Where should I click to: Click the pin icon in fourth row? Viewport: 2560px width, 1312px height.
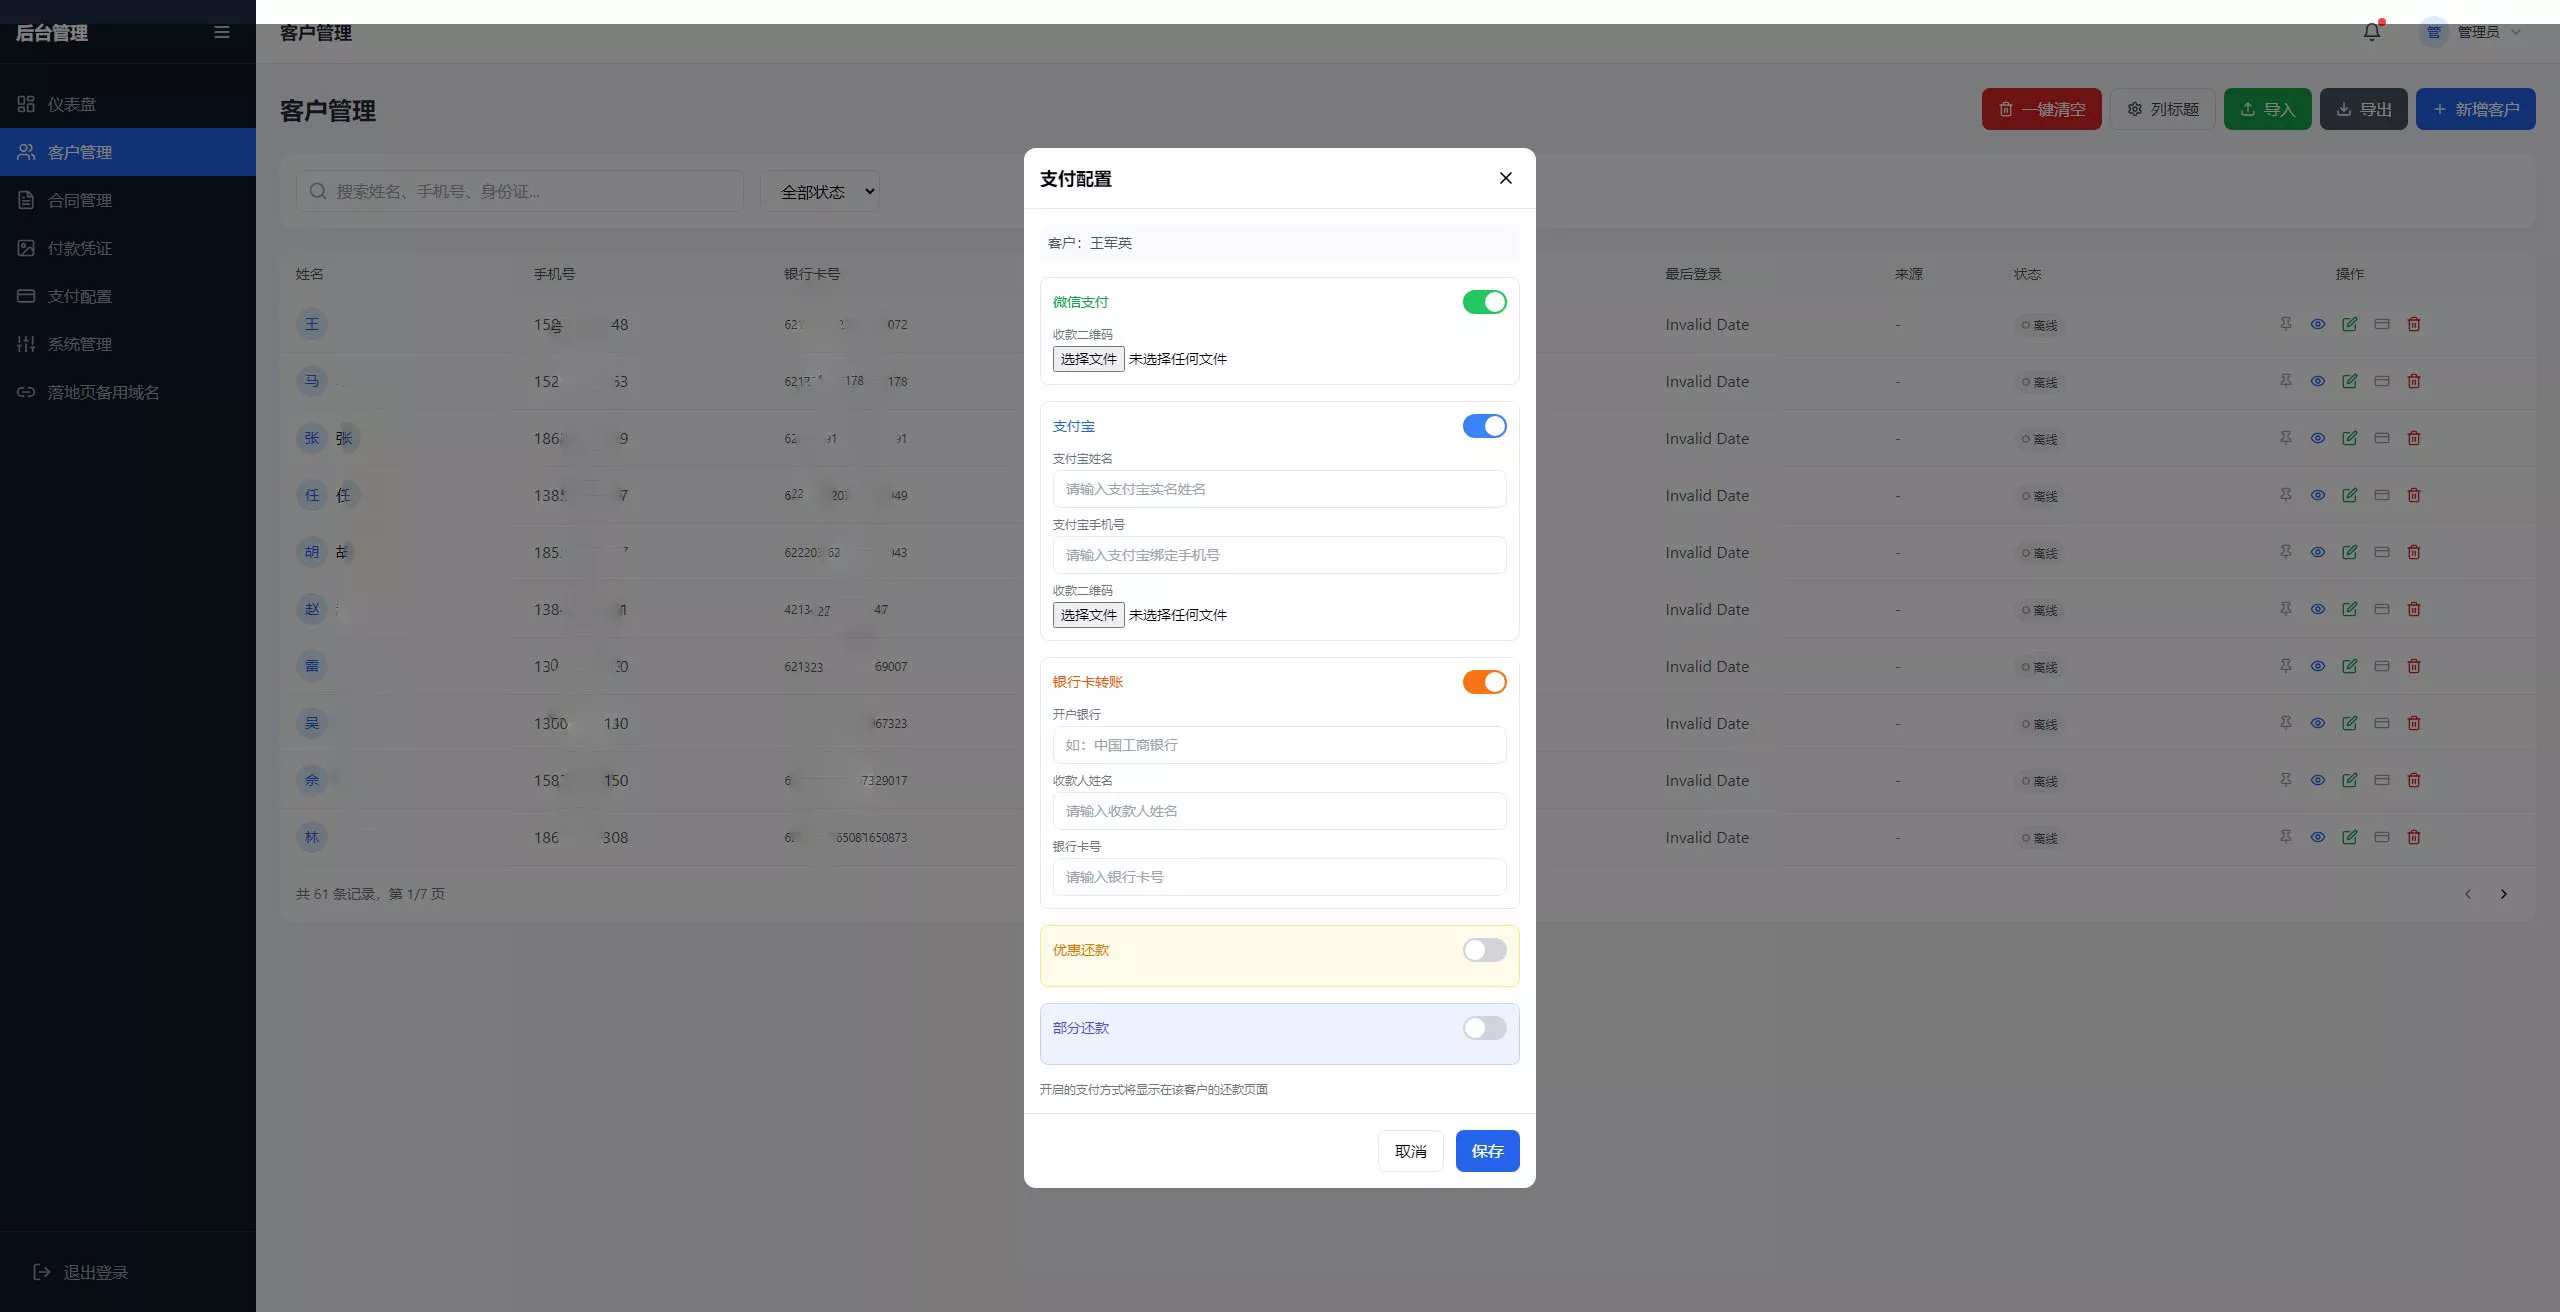2285,495
